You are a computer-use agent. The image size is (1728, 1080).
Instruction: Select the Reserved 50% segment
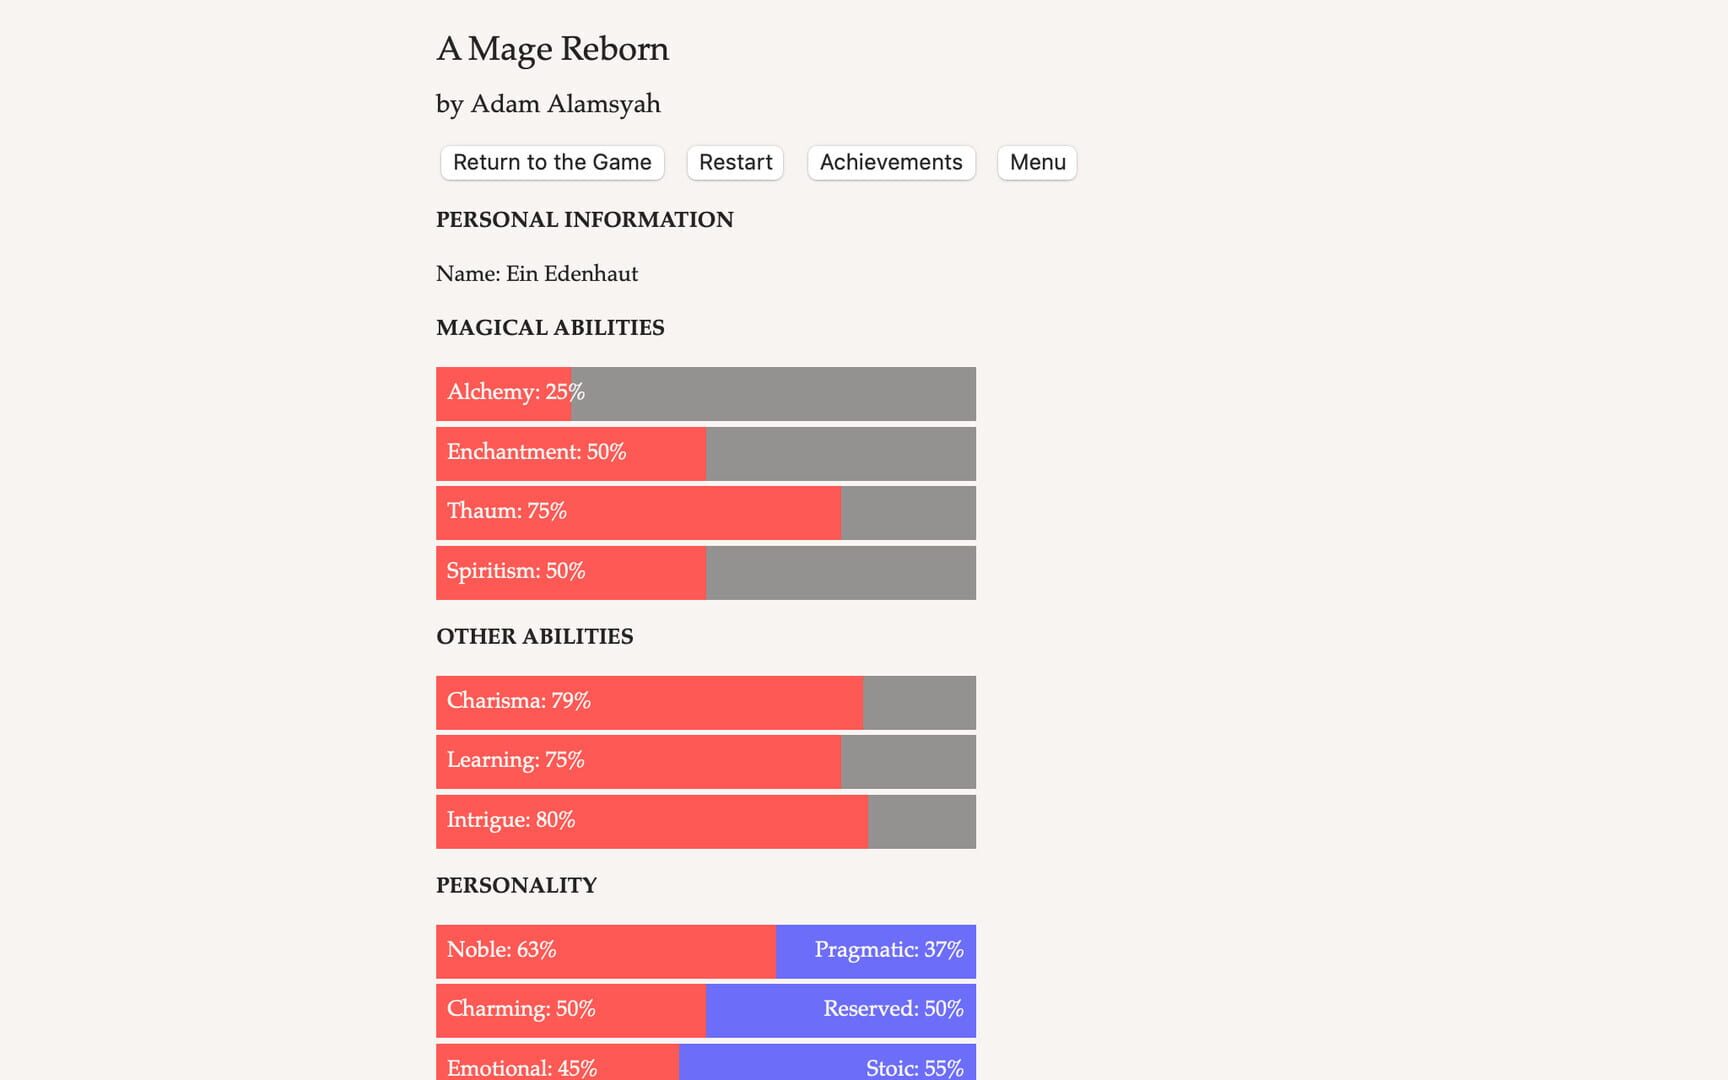841,1010
